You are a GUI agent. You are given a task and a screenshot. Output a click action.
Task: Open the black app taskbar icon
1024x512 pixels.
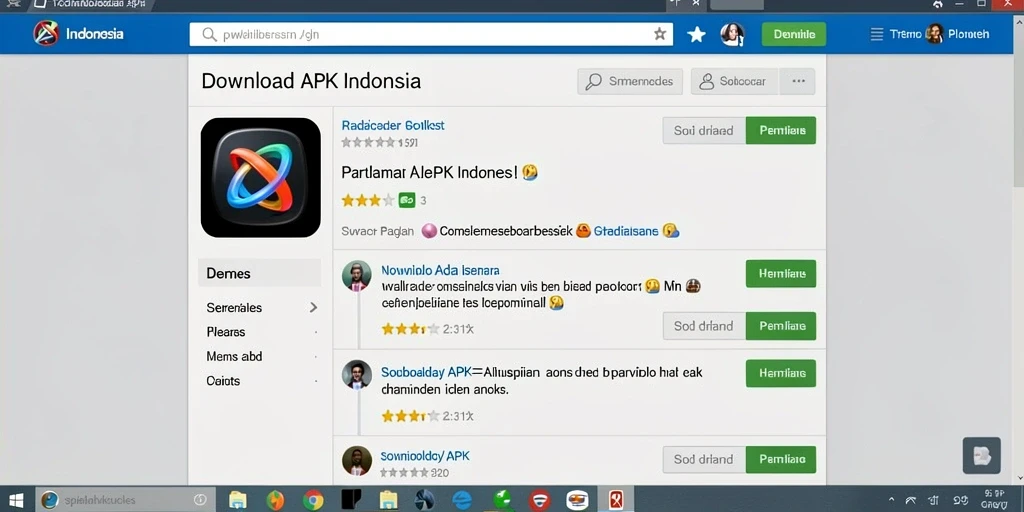point(351,500)
